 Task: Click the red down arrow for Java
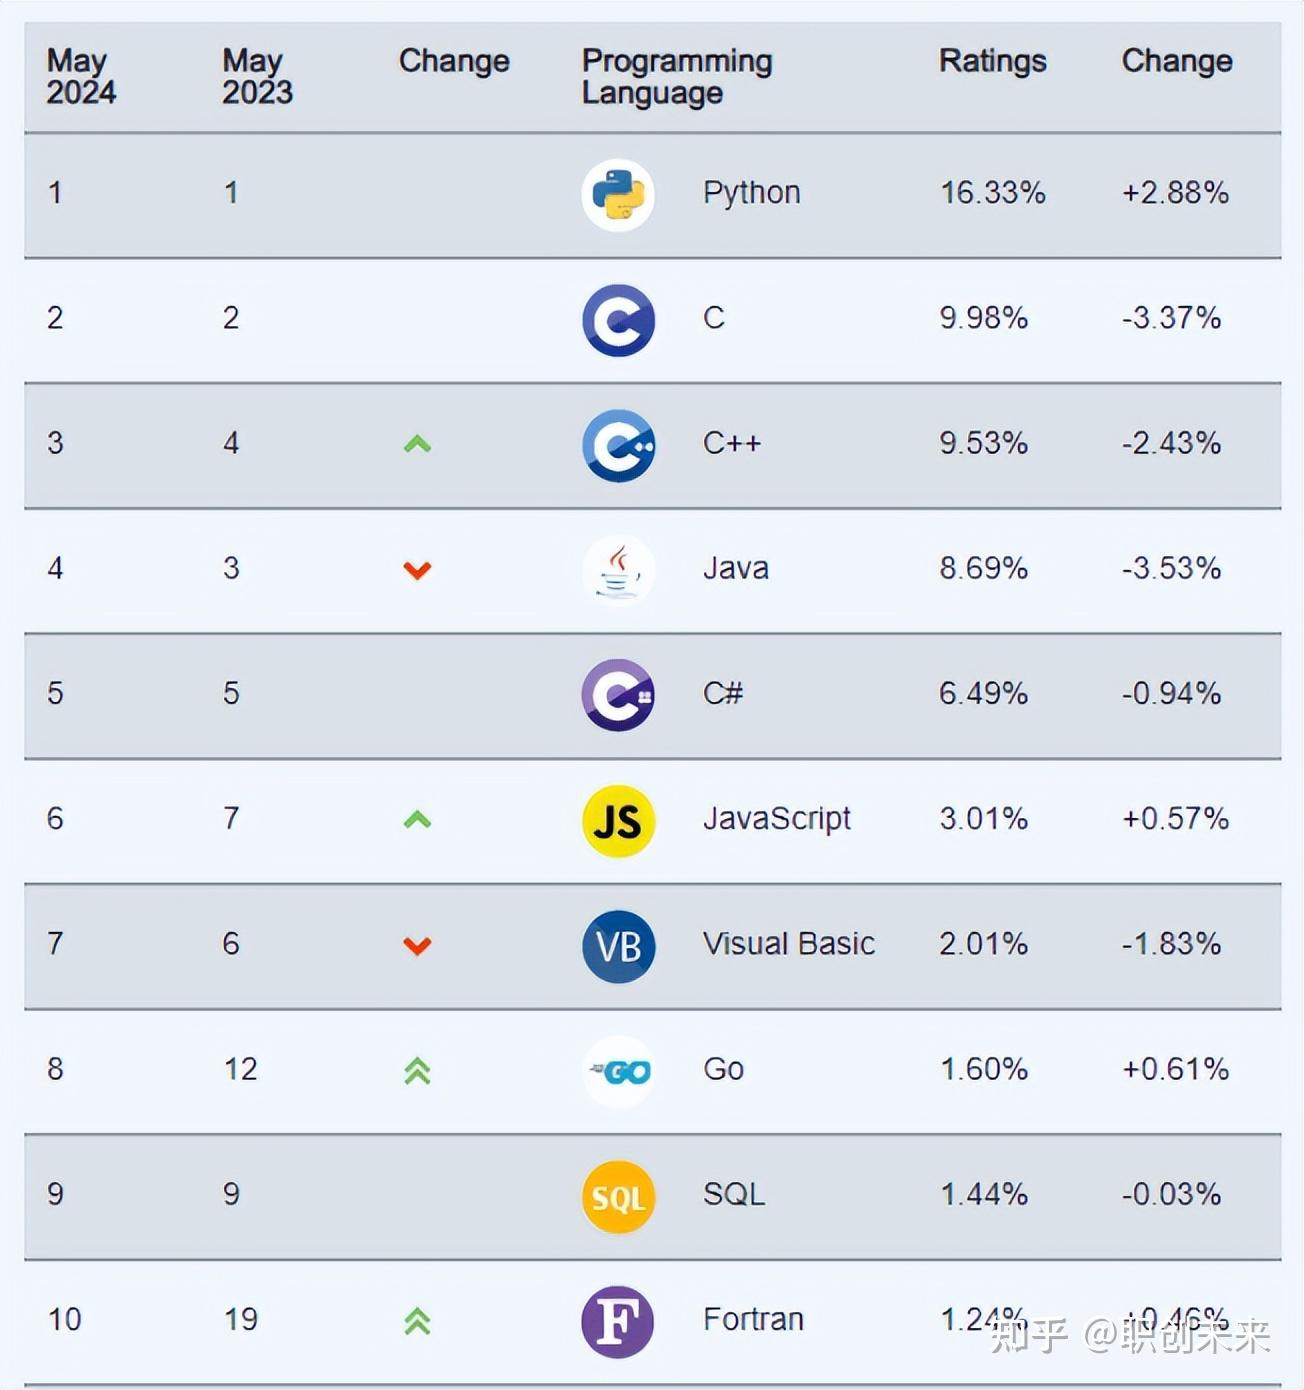[417, 570]
